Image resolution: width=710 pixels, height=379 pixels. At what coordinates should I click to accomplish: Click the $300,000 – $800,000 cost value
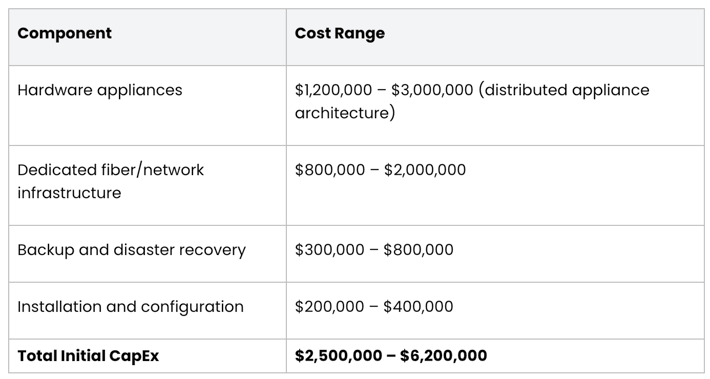point(374,250)
